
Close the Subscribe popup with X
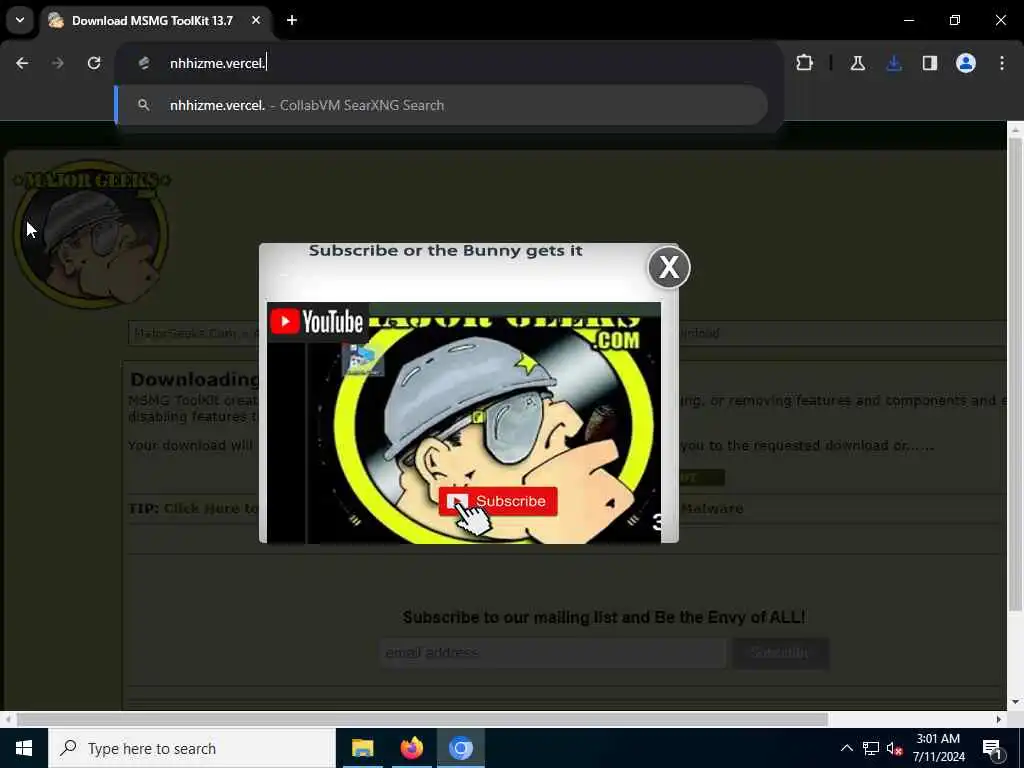click(669, 267)
